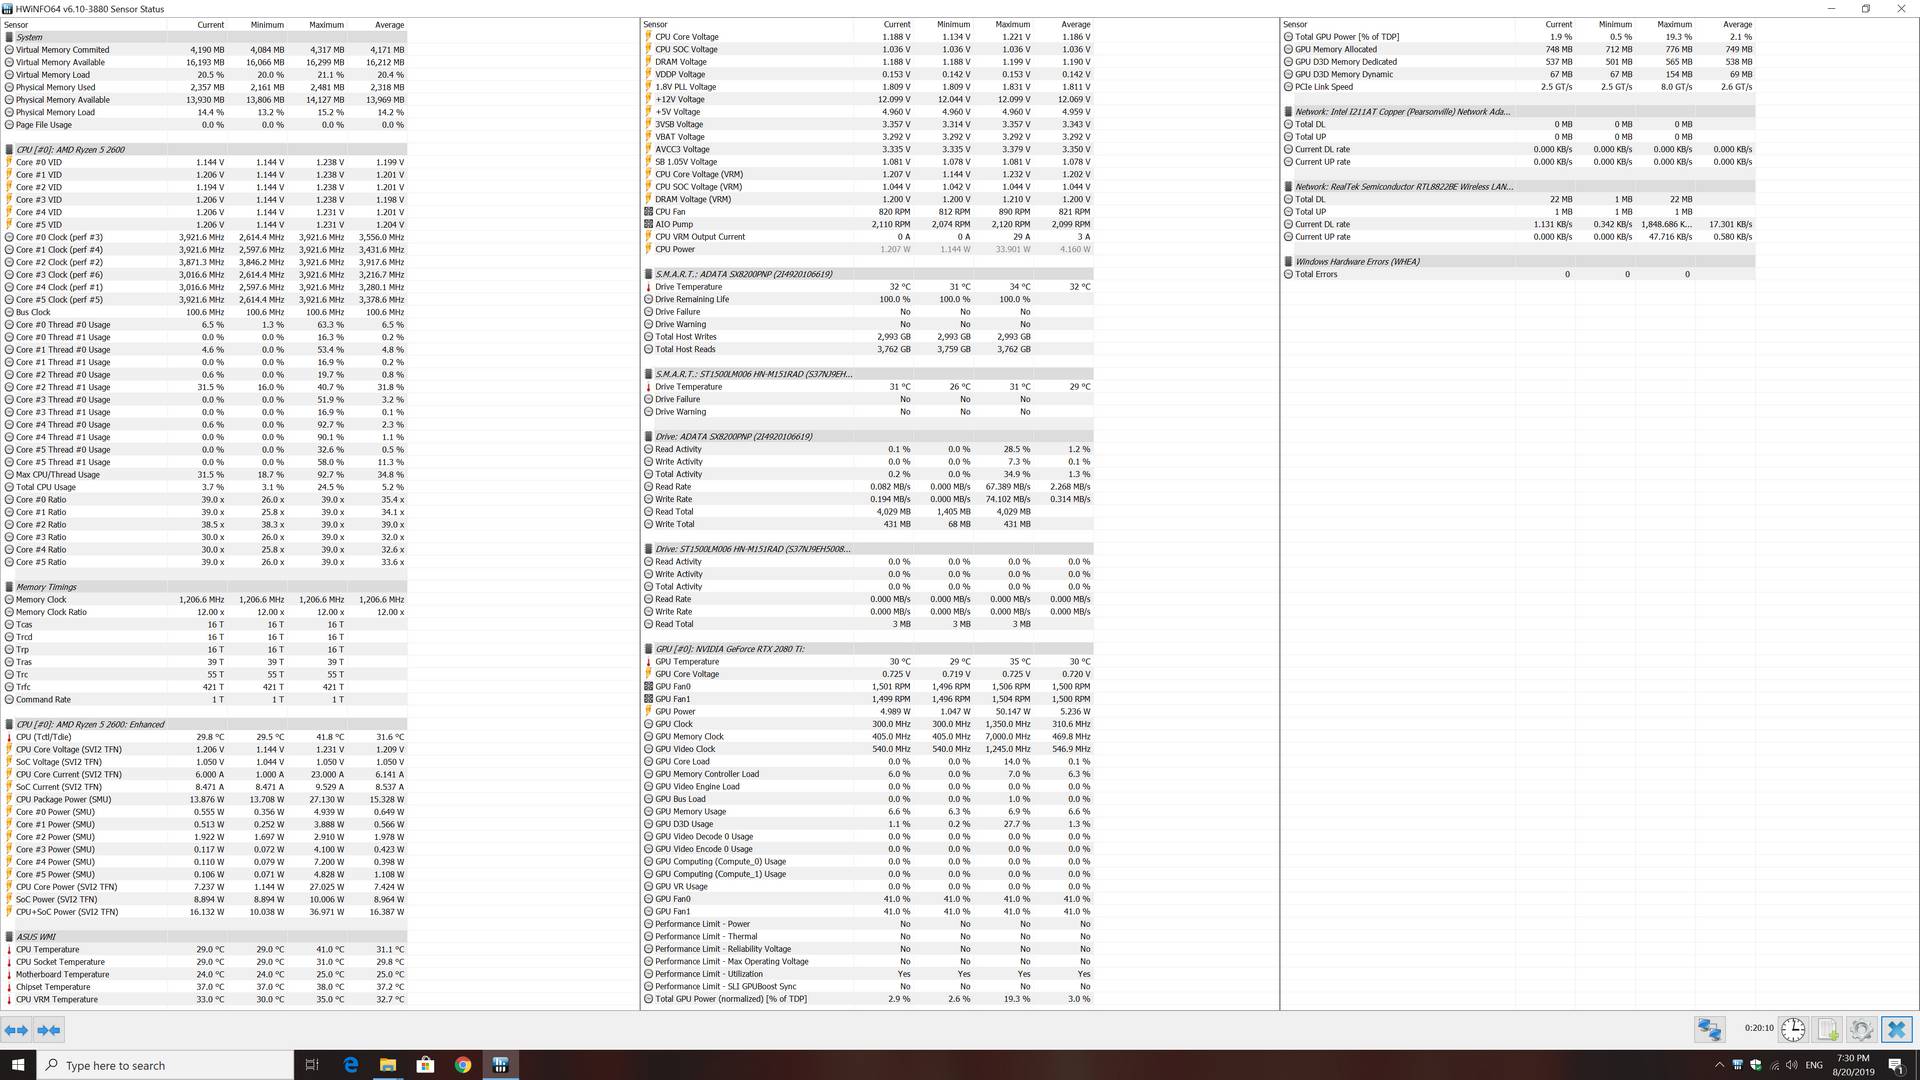The image size is (1920, 1080).
Task: Select Drive Remaining Life row
Action: point(868,299)
